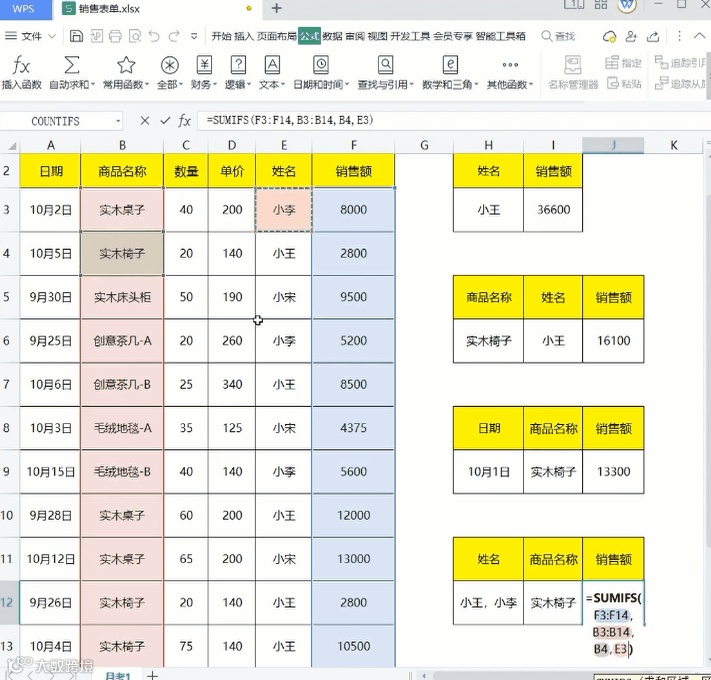Open the Other Functions ellipsis icon
Image resolution: width=711 pixels, height=680 pixels.
tap(510, 65)
